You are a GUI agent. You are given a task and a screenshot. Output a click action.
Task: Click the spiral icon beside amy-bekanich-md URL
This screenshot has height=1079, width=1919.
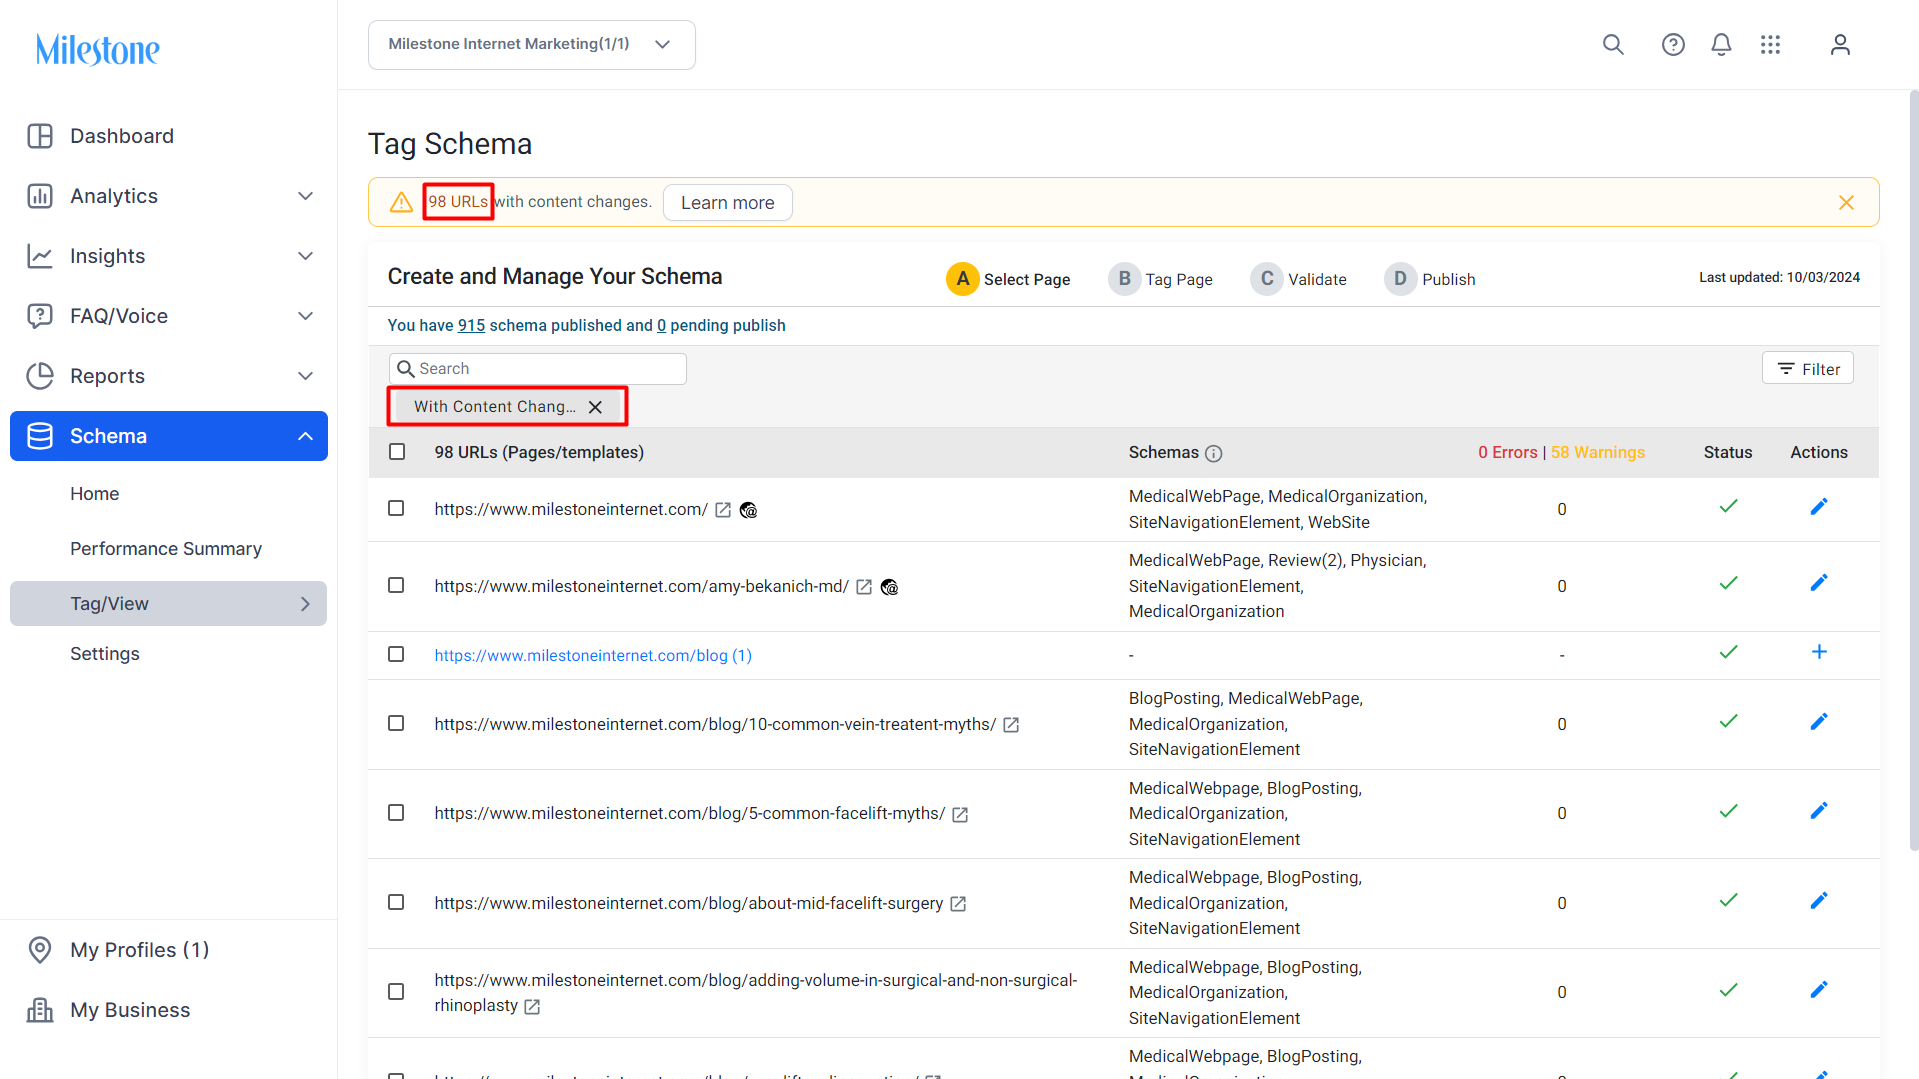(889, 587)
